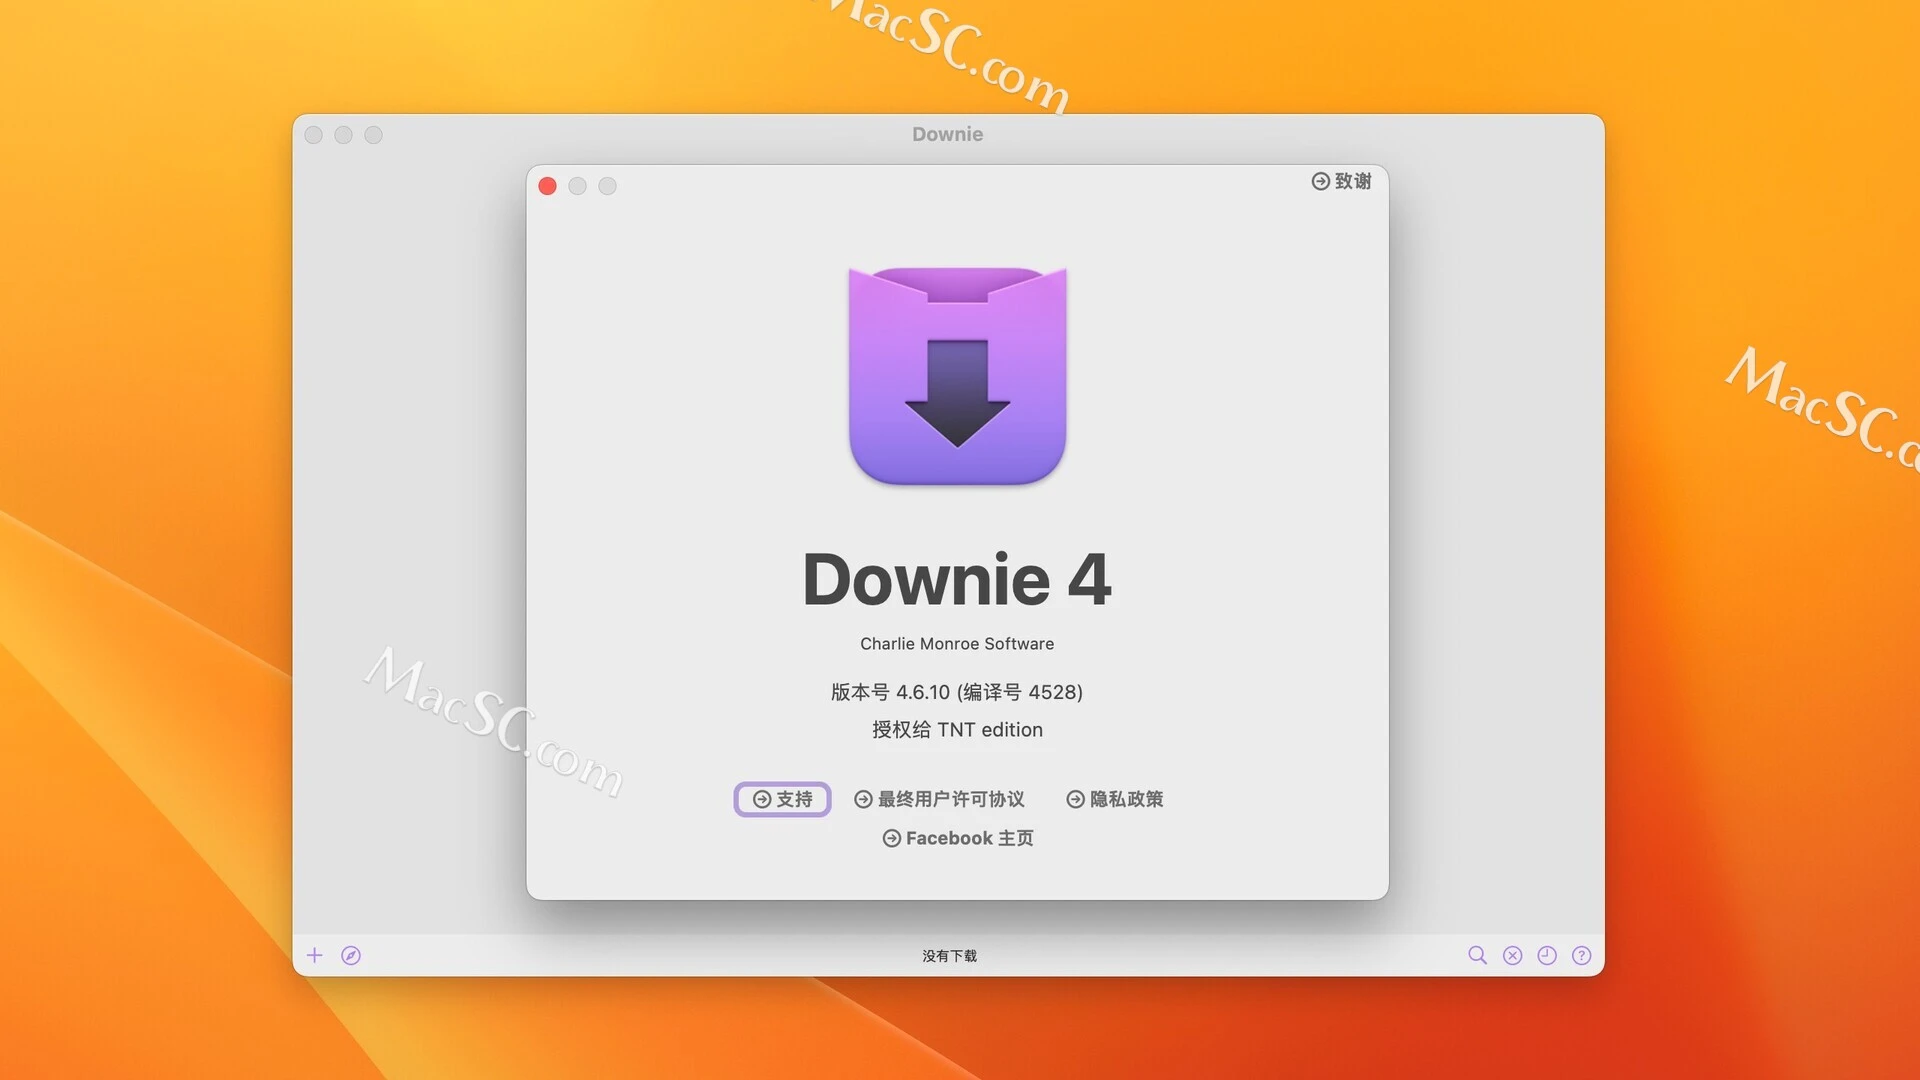Click the Downie 4 heading
Image resolution: width=1920 pixels, height=1080 pixels.
(x=957, y=579)
